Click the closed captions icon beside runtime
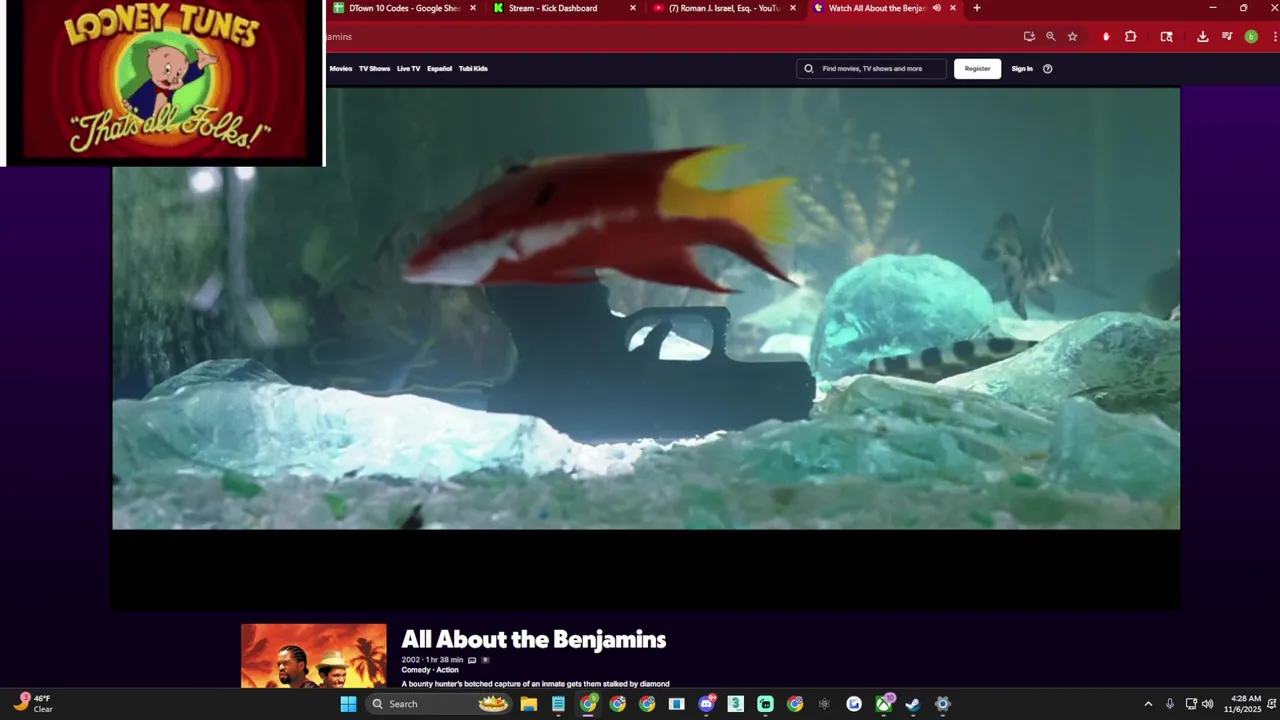 coord(472,660)
